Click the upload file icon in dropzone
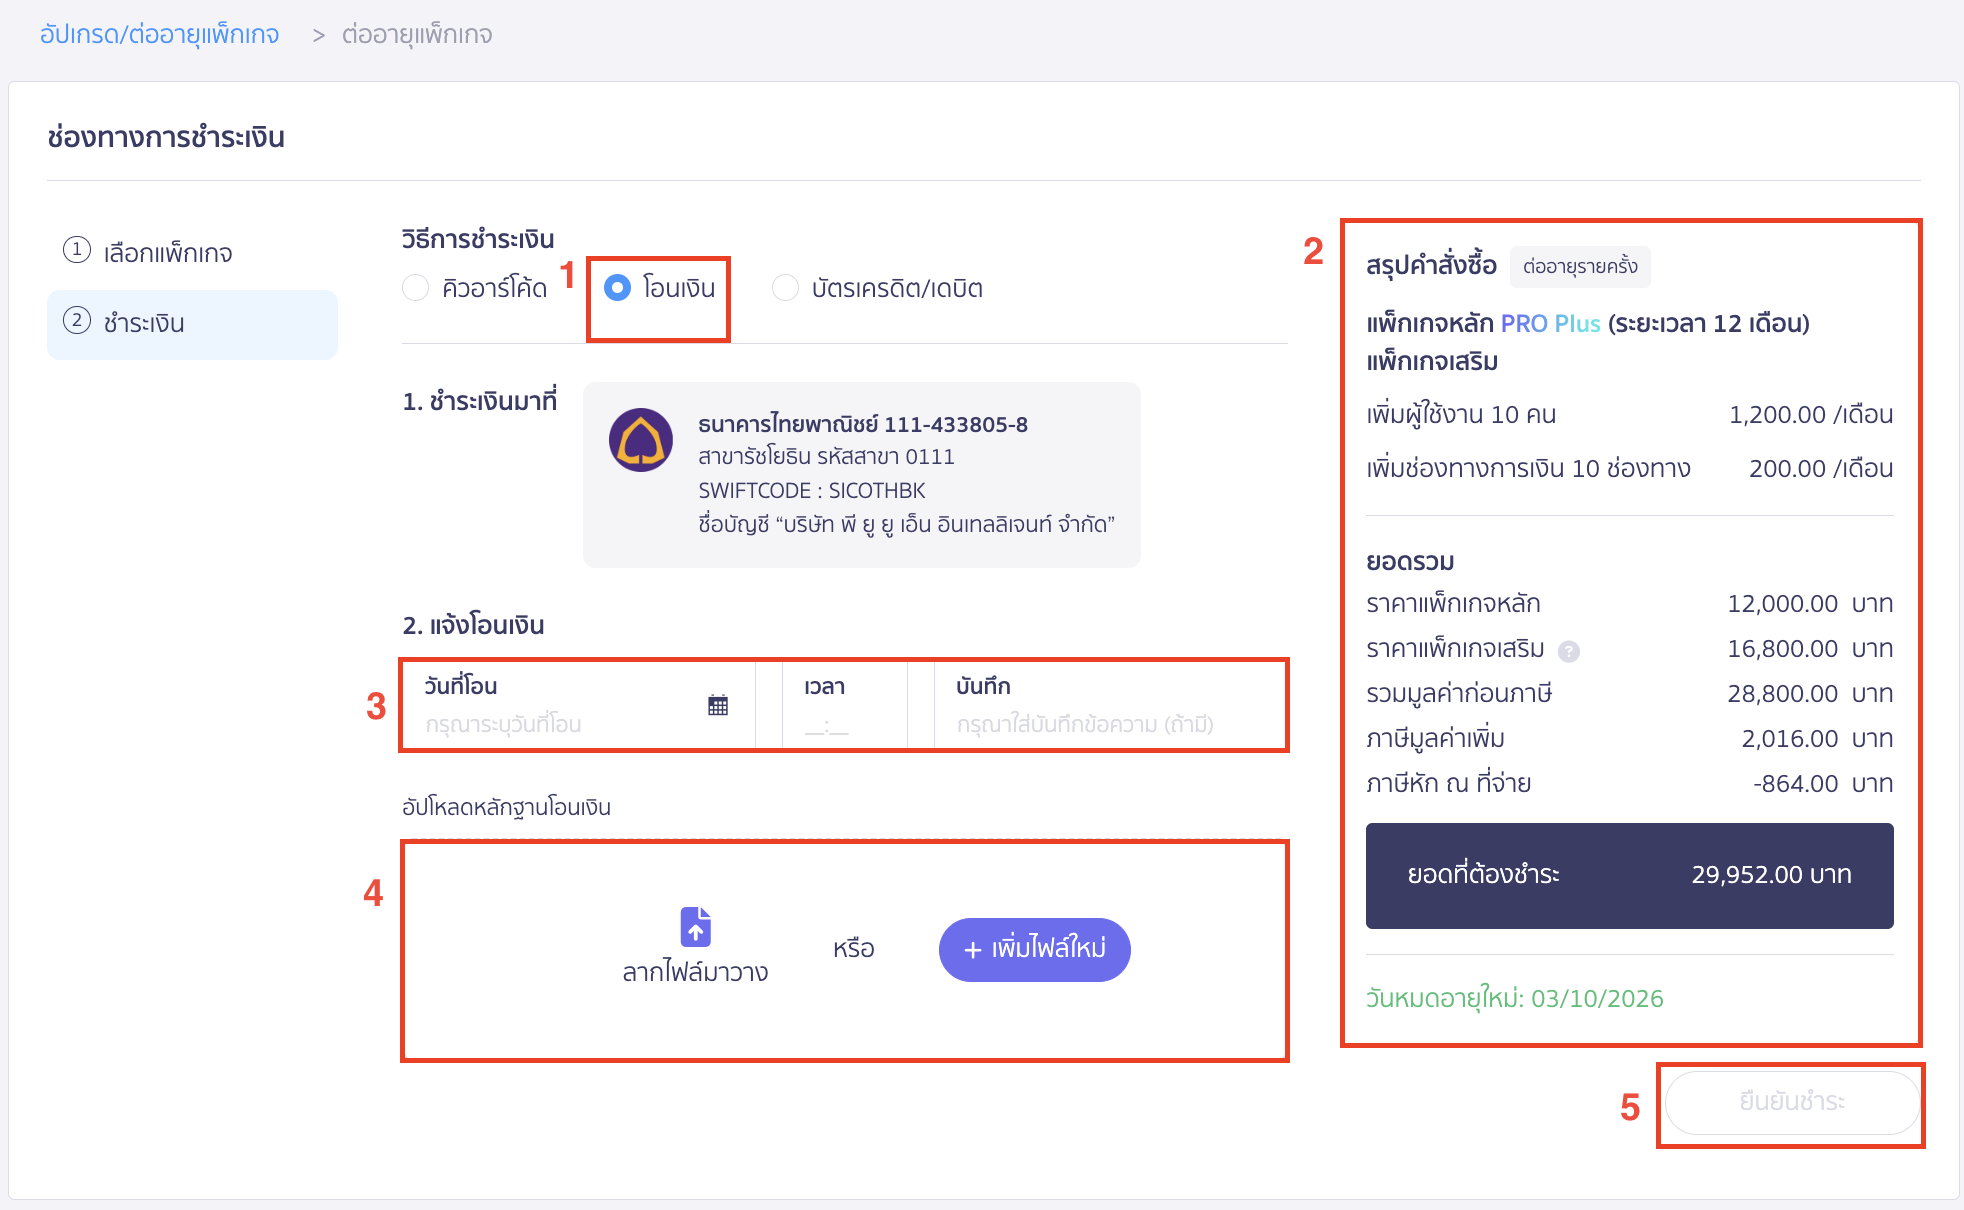Screen dimensions: 1964x1210 pos(695,926)
